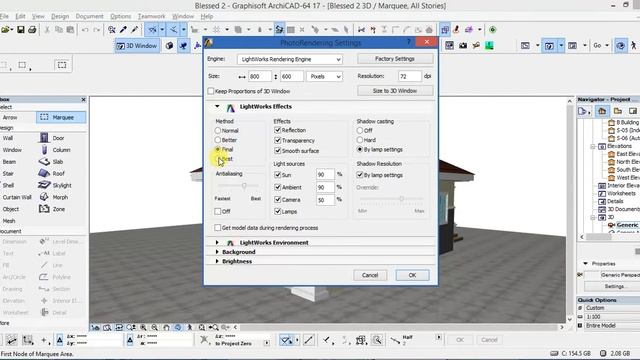Select the Marquee tool in the Toolbox

tap(61, 118)
